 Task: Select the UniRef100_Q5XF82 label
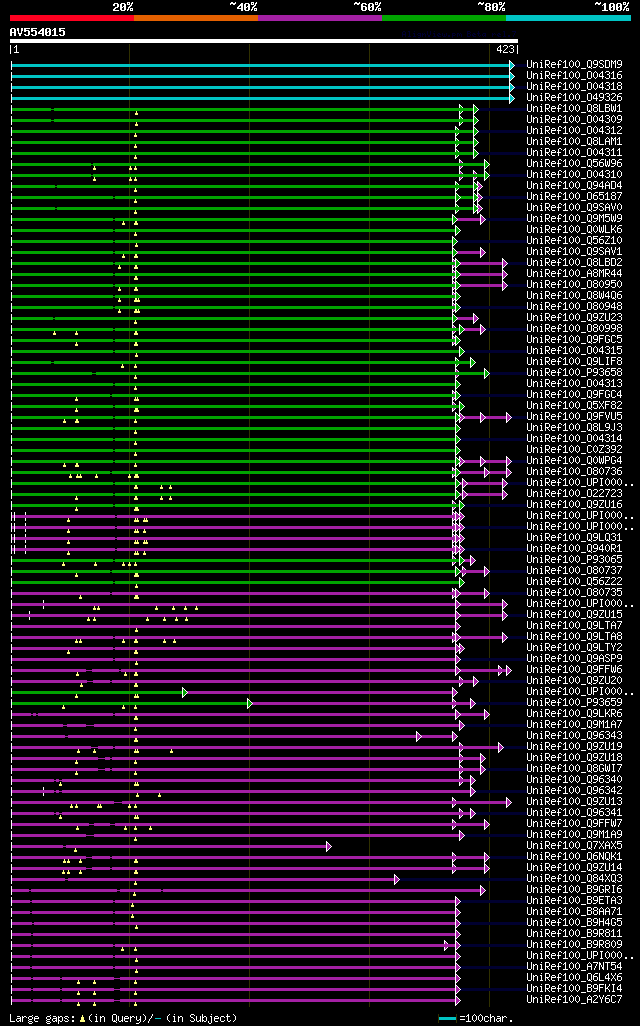575,406
